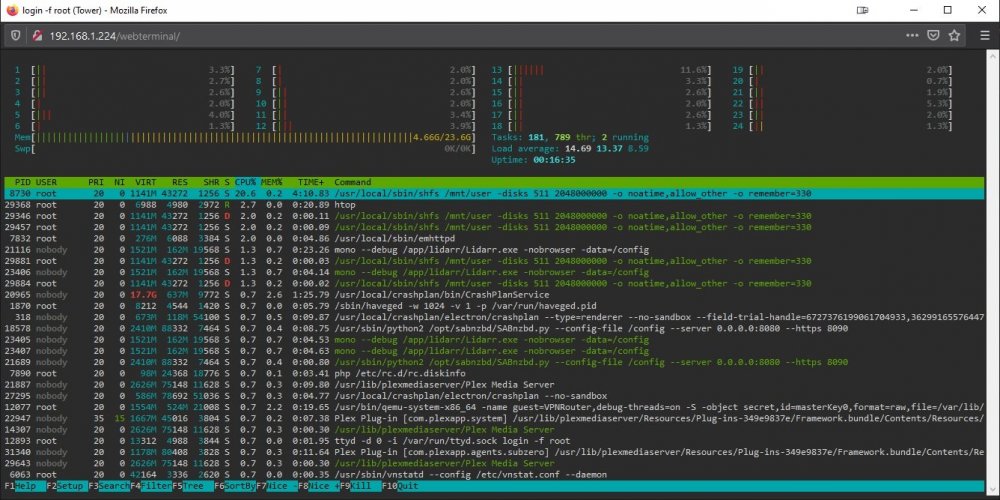Open F2 Setup in the htop footer
The image size is (1000, 500).
click(x=66, y=486)
